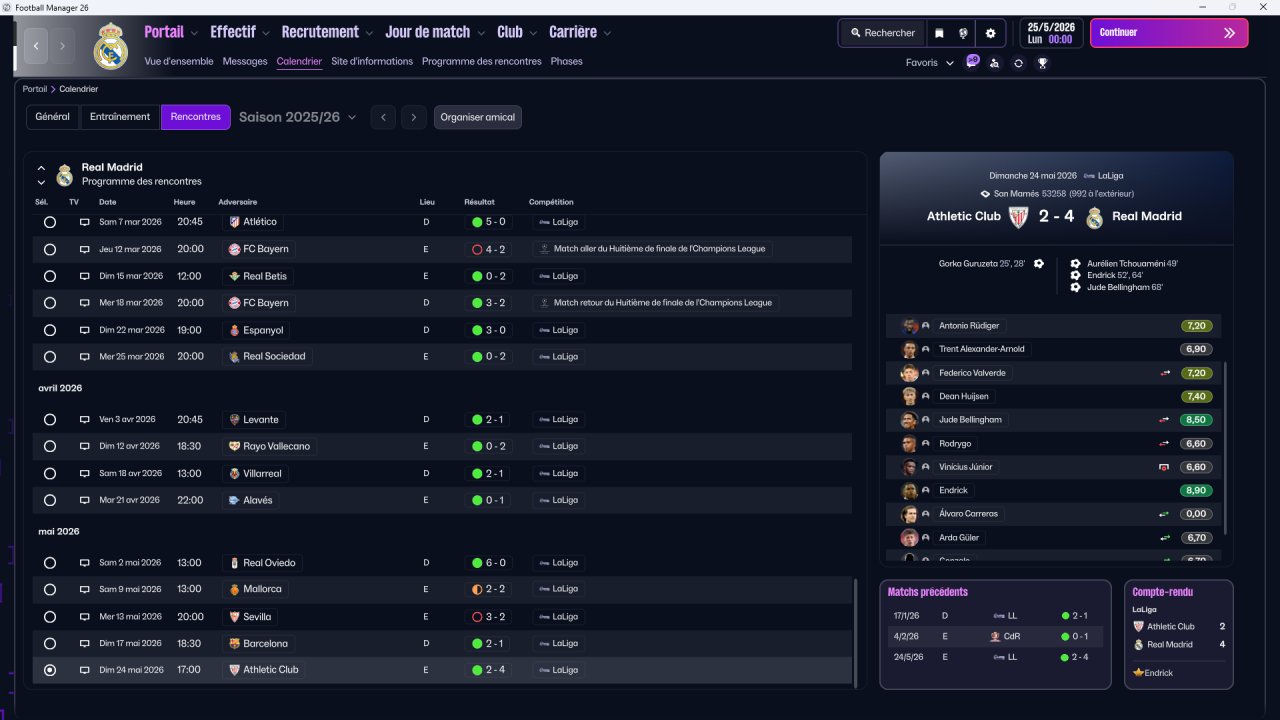Click the Organiser amical button
Viewport: 1280px width, 720px height.
tap(478, 117)
